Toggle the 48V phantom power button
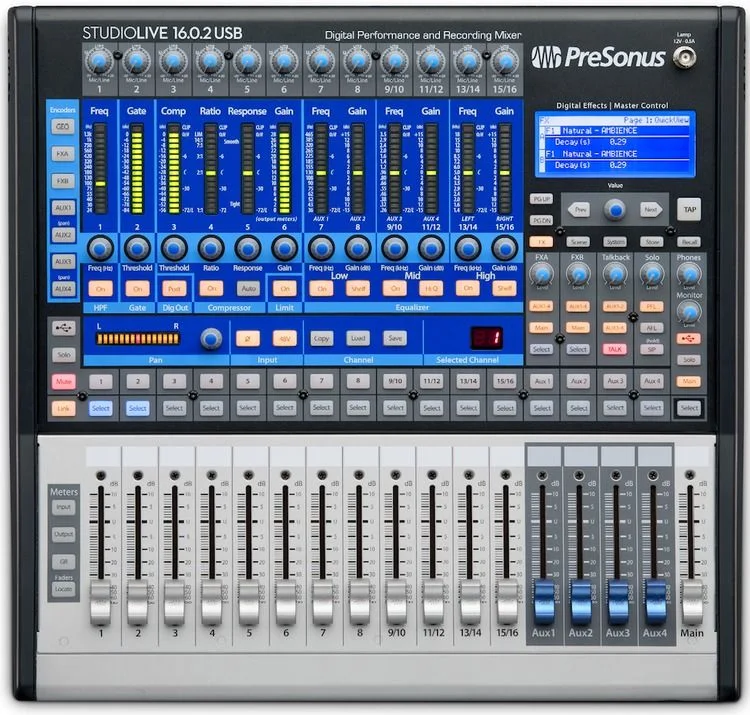750x715 pixels. (x=285, y=338)
